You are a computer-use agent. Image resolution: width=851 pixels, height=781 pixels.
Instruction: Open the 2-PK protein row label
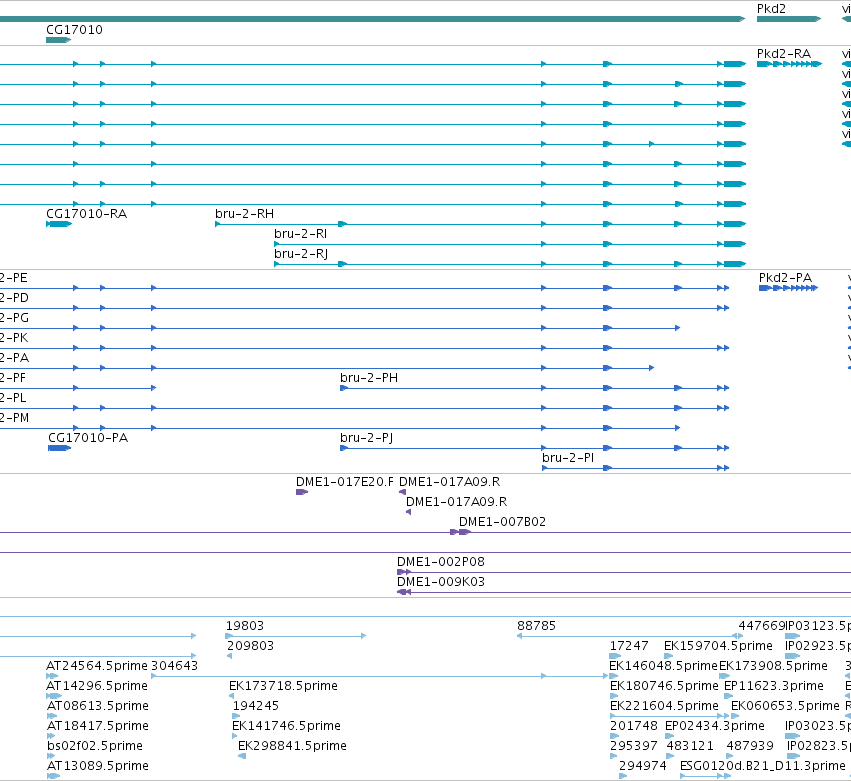14,338
